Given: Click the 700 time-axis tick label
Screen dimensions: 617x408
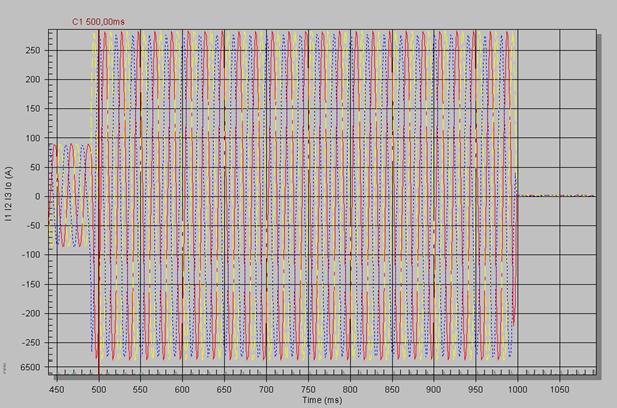Looking at the screenshot, I should tap(266, 390).
